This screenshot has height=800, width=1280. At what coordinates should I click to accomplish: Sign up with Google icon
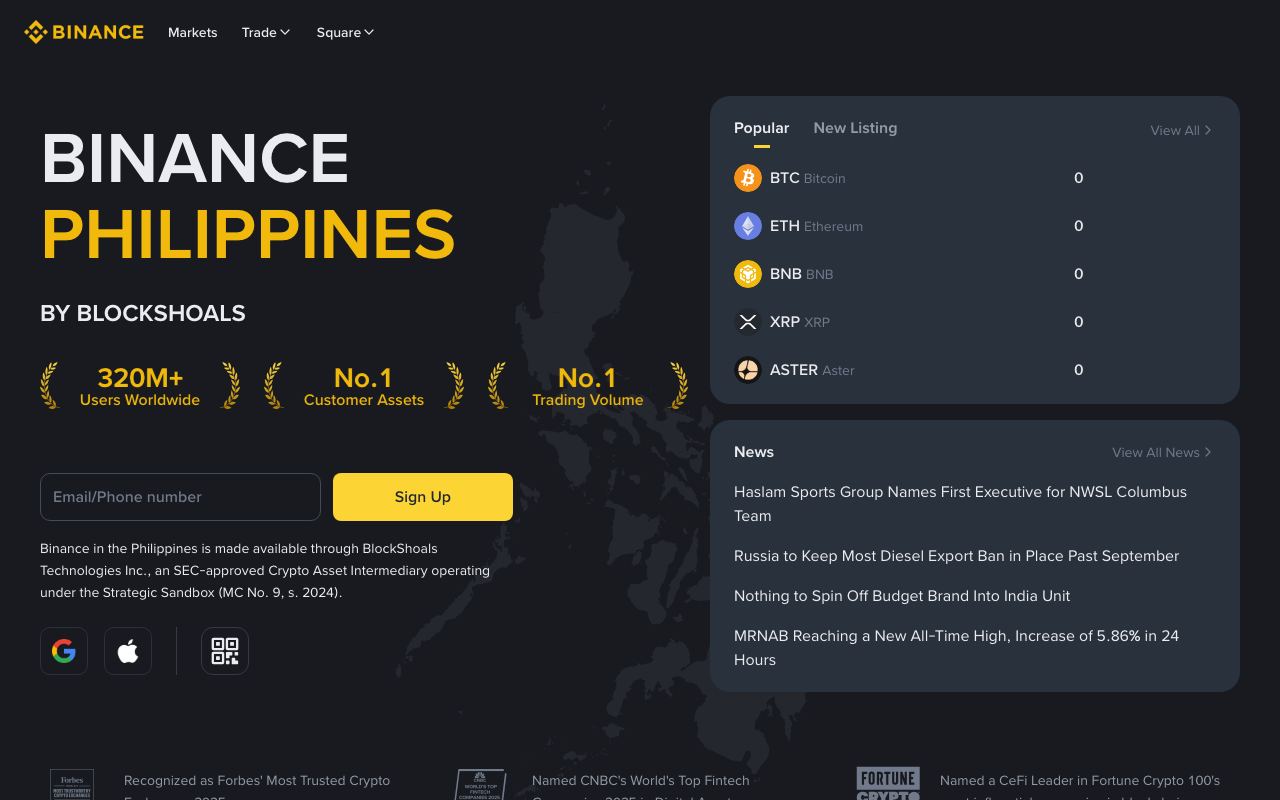coord(64,651)
